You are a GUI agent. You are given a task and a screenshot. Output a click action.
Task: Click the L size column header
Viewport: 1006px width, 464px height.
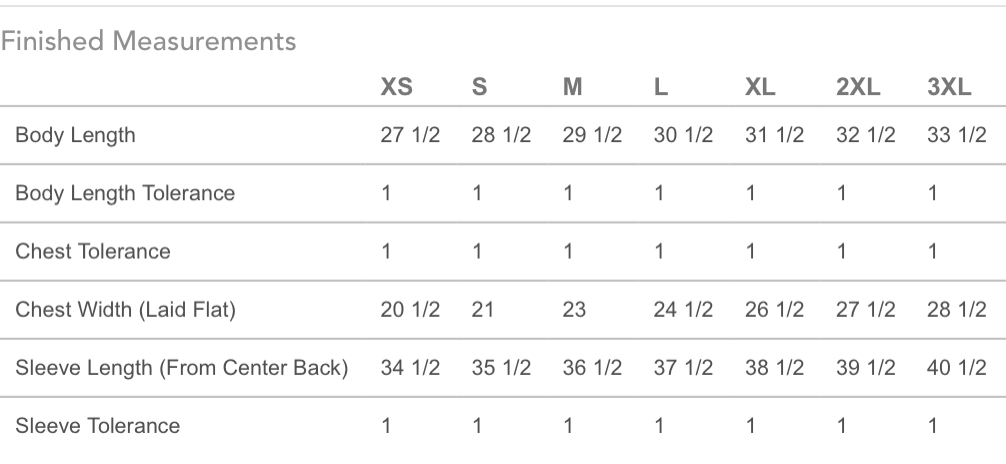coord(660,87)
